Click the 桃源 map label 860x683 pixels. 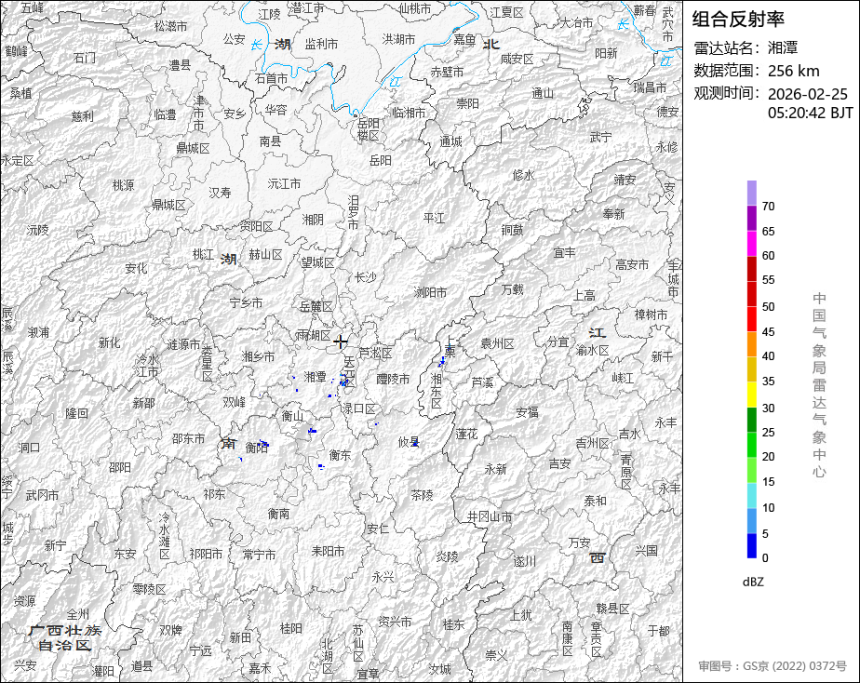point(123,185)
